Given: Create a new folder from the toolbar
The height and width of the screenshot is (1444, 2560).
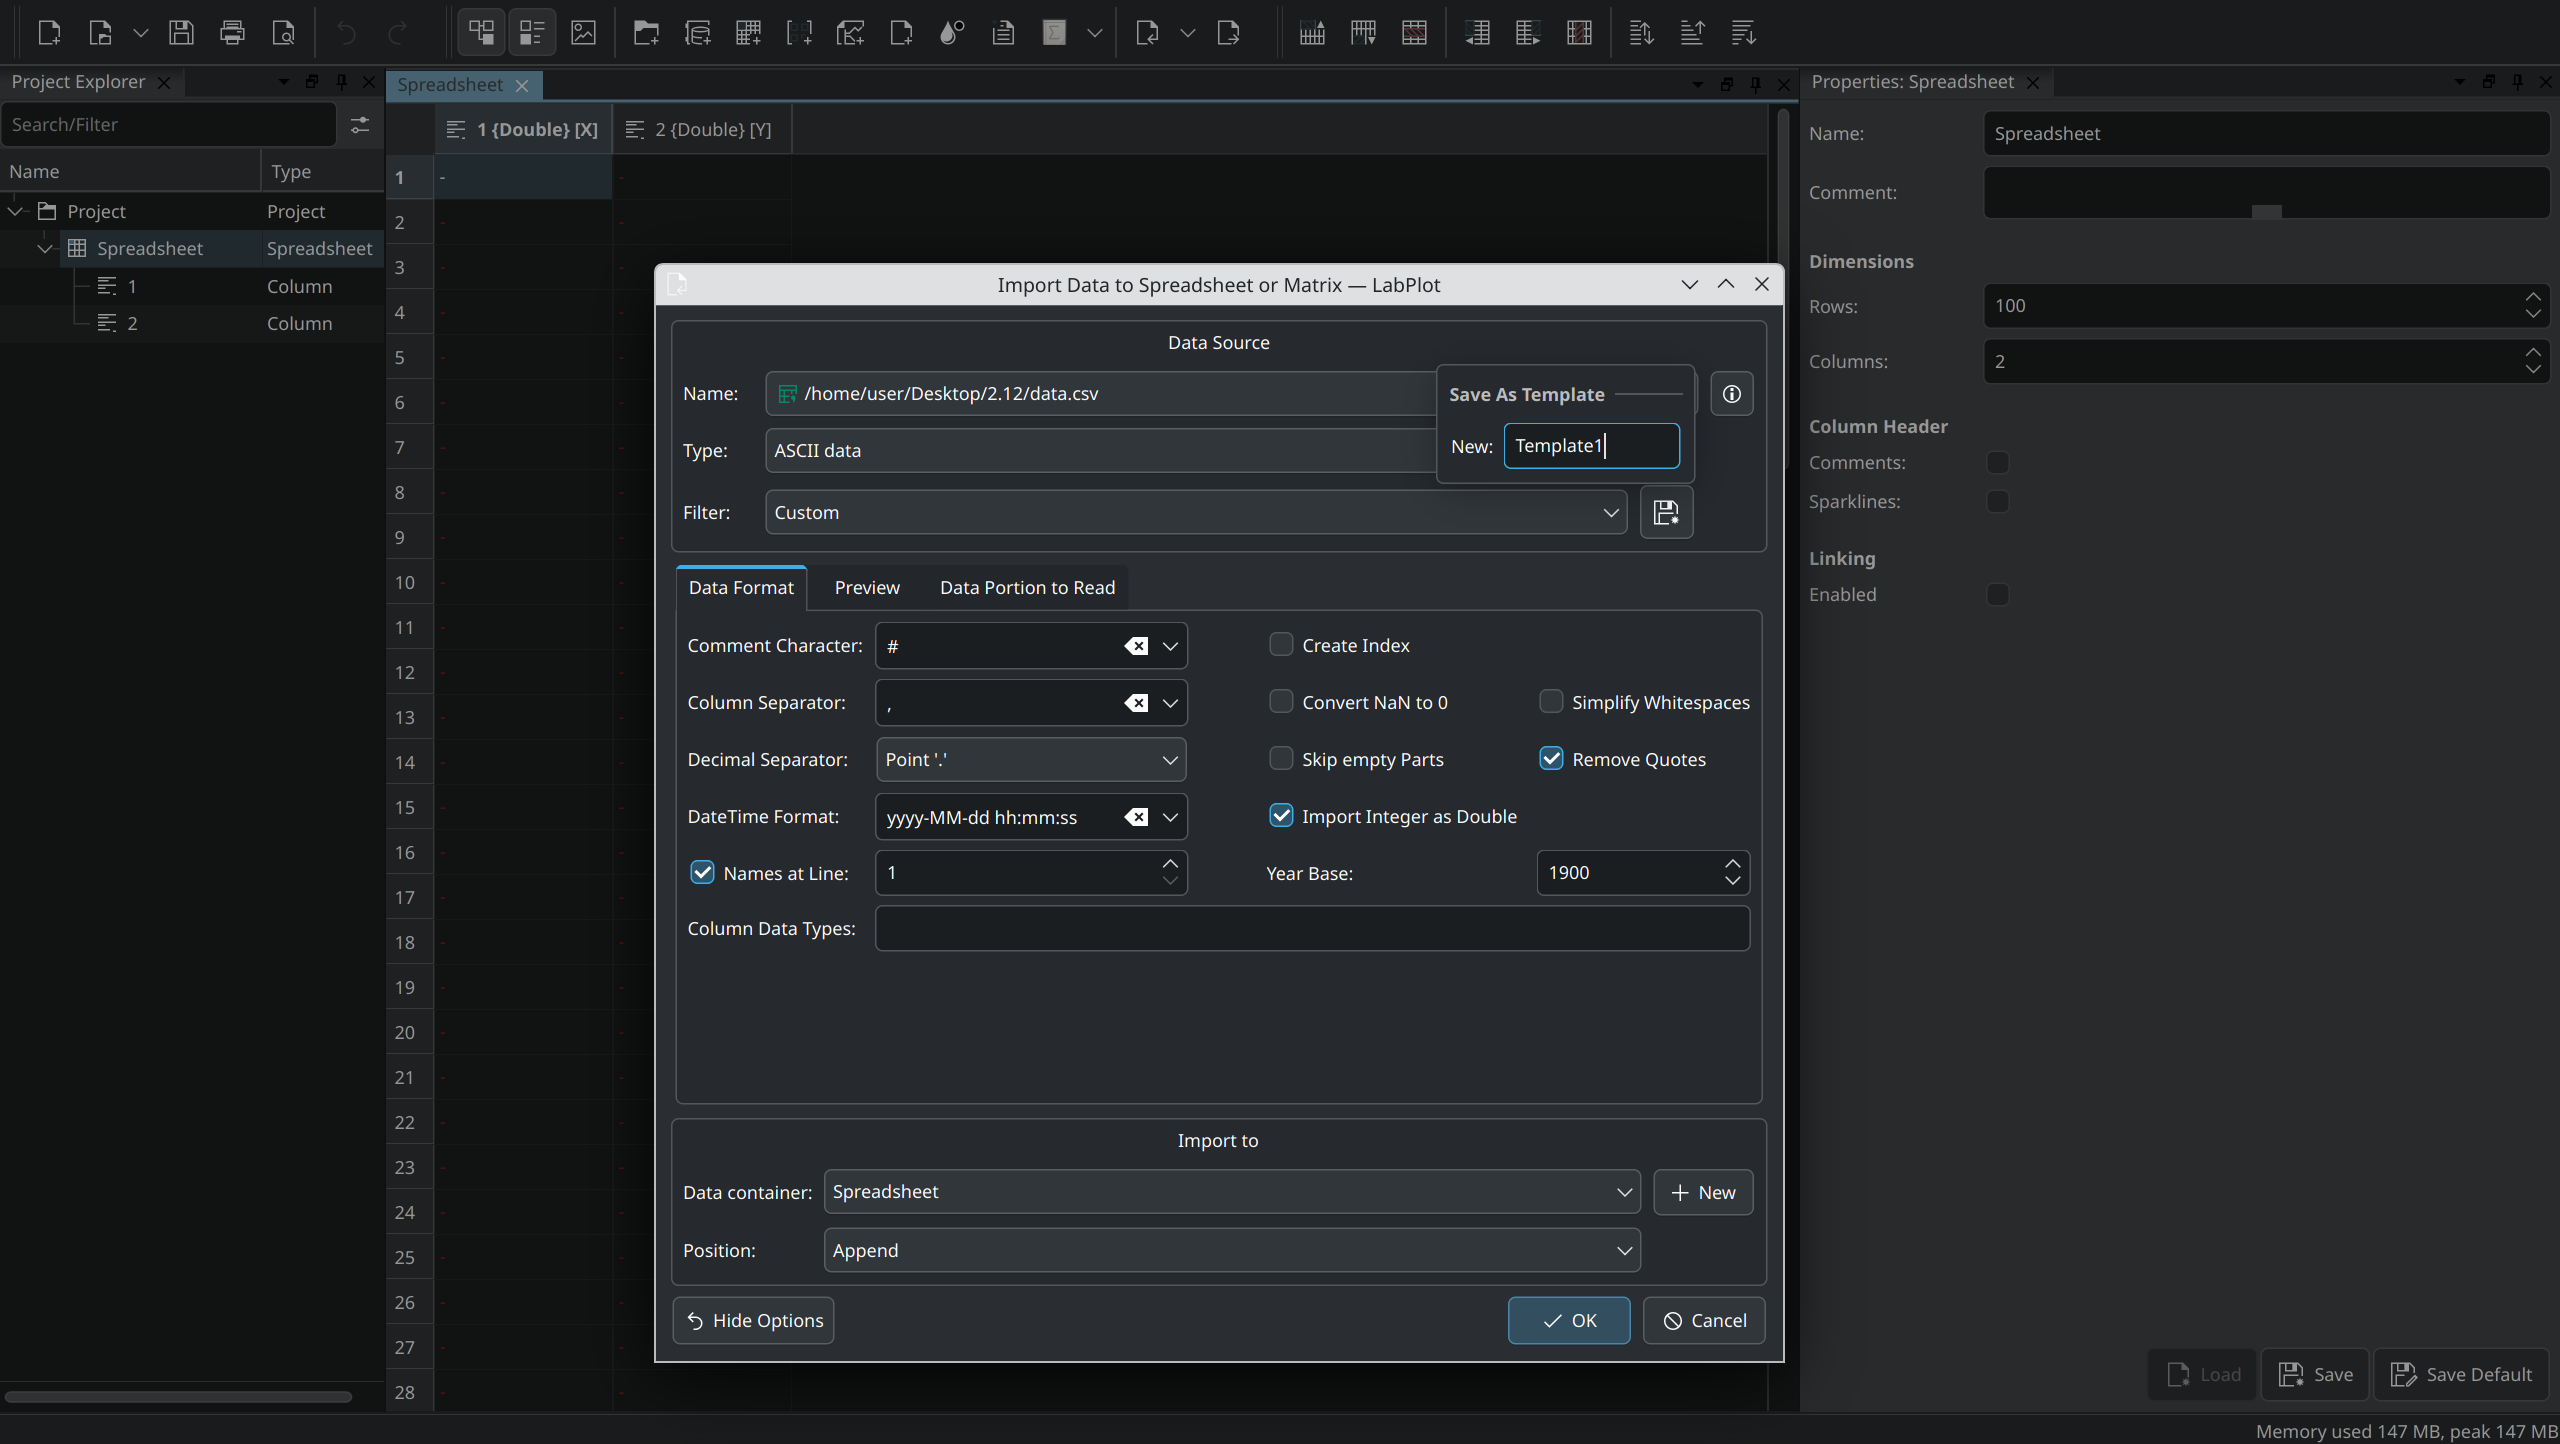Looking at the screenshot, I should pyautogui.click(x=645, y=32).
